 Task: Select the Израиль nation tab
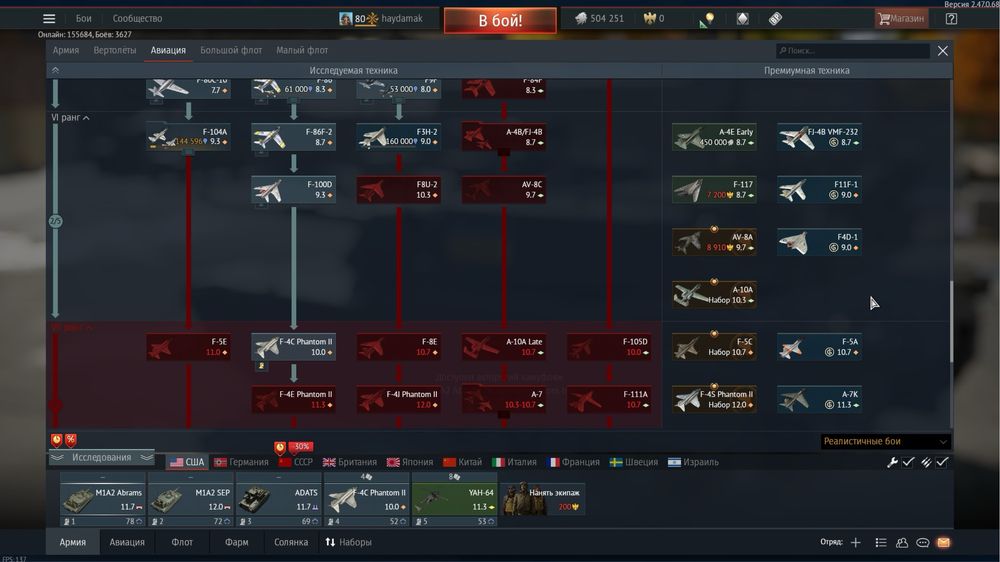[693, 462]
